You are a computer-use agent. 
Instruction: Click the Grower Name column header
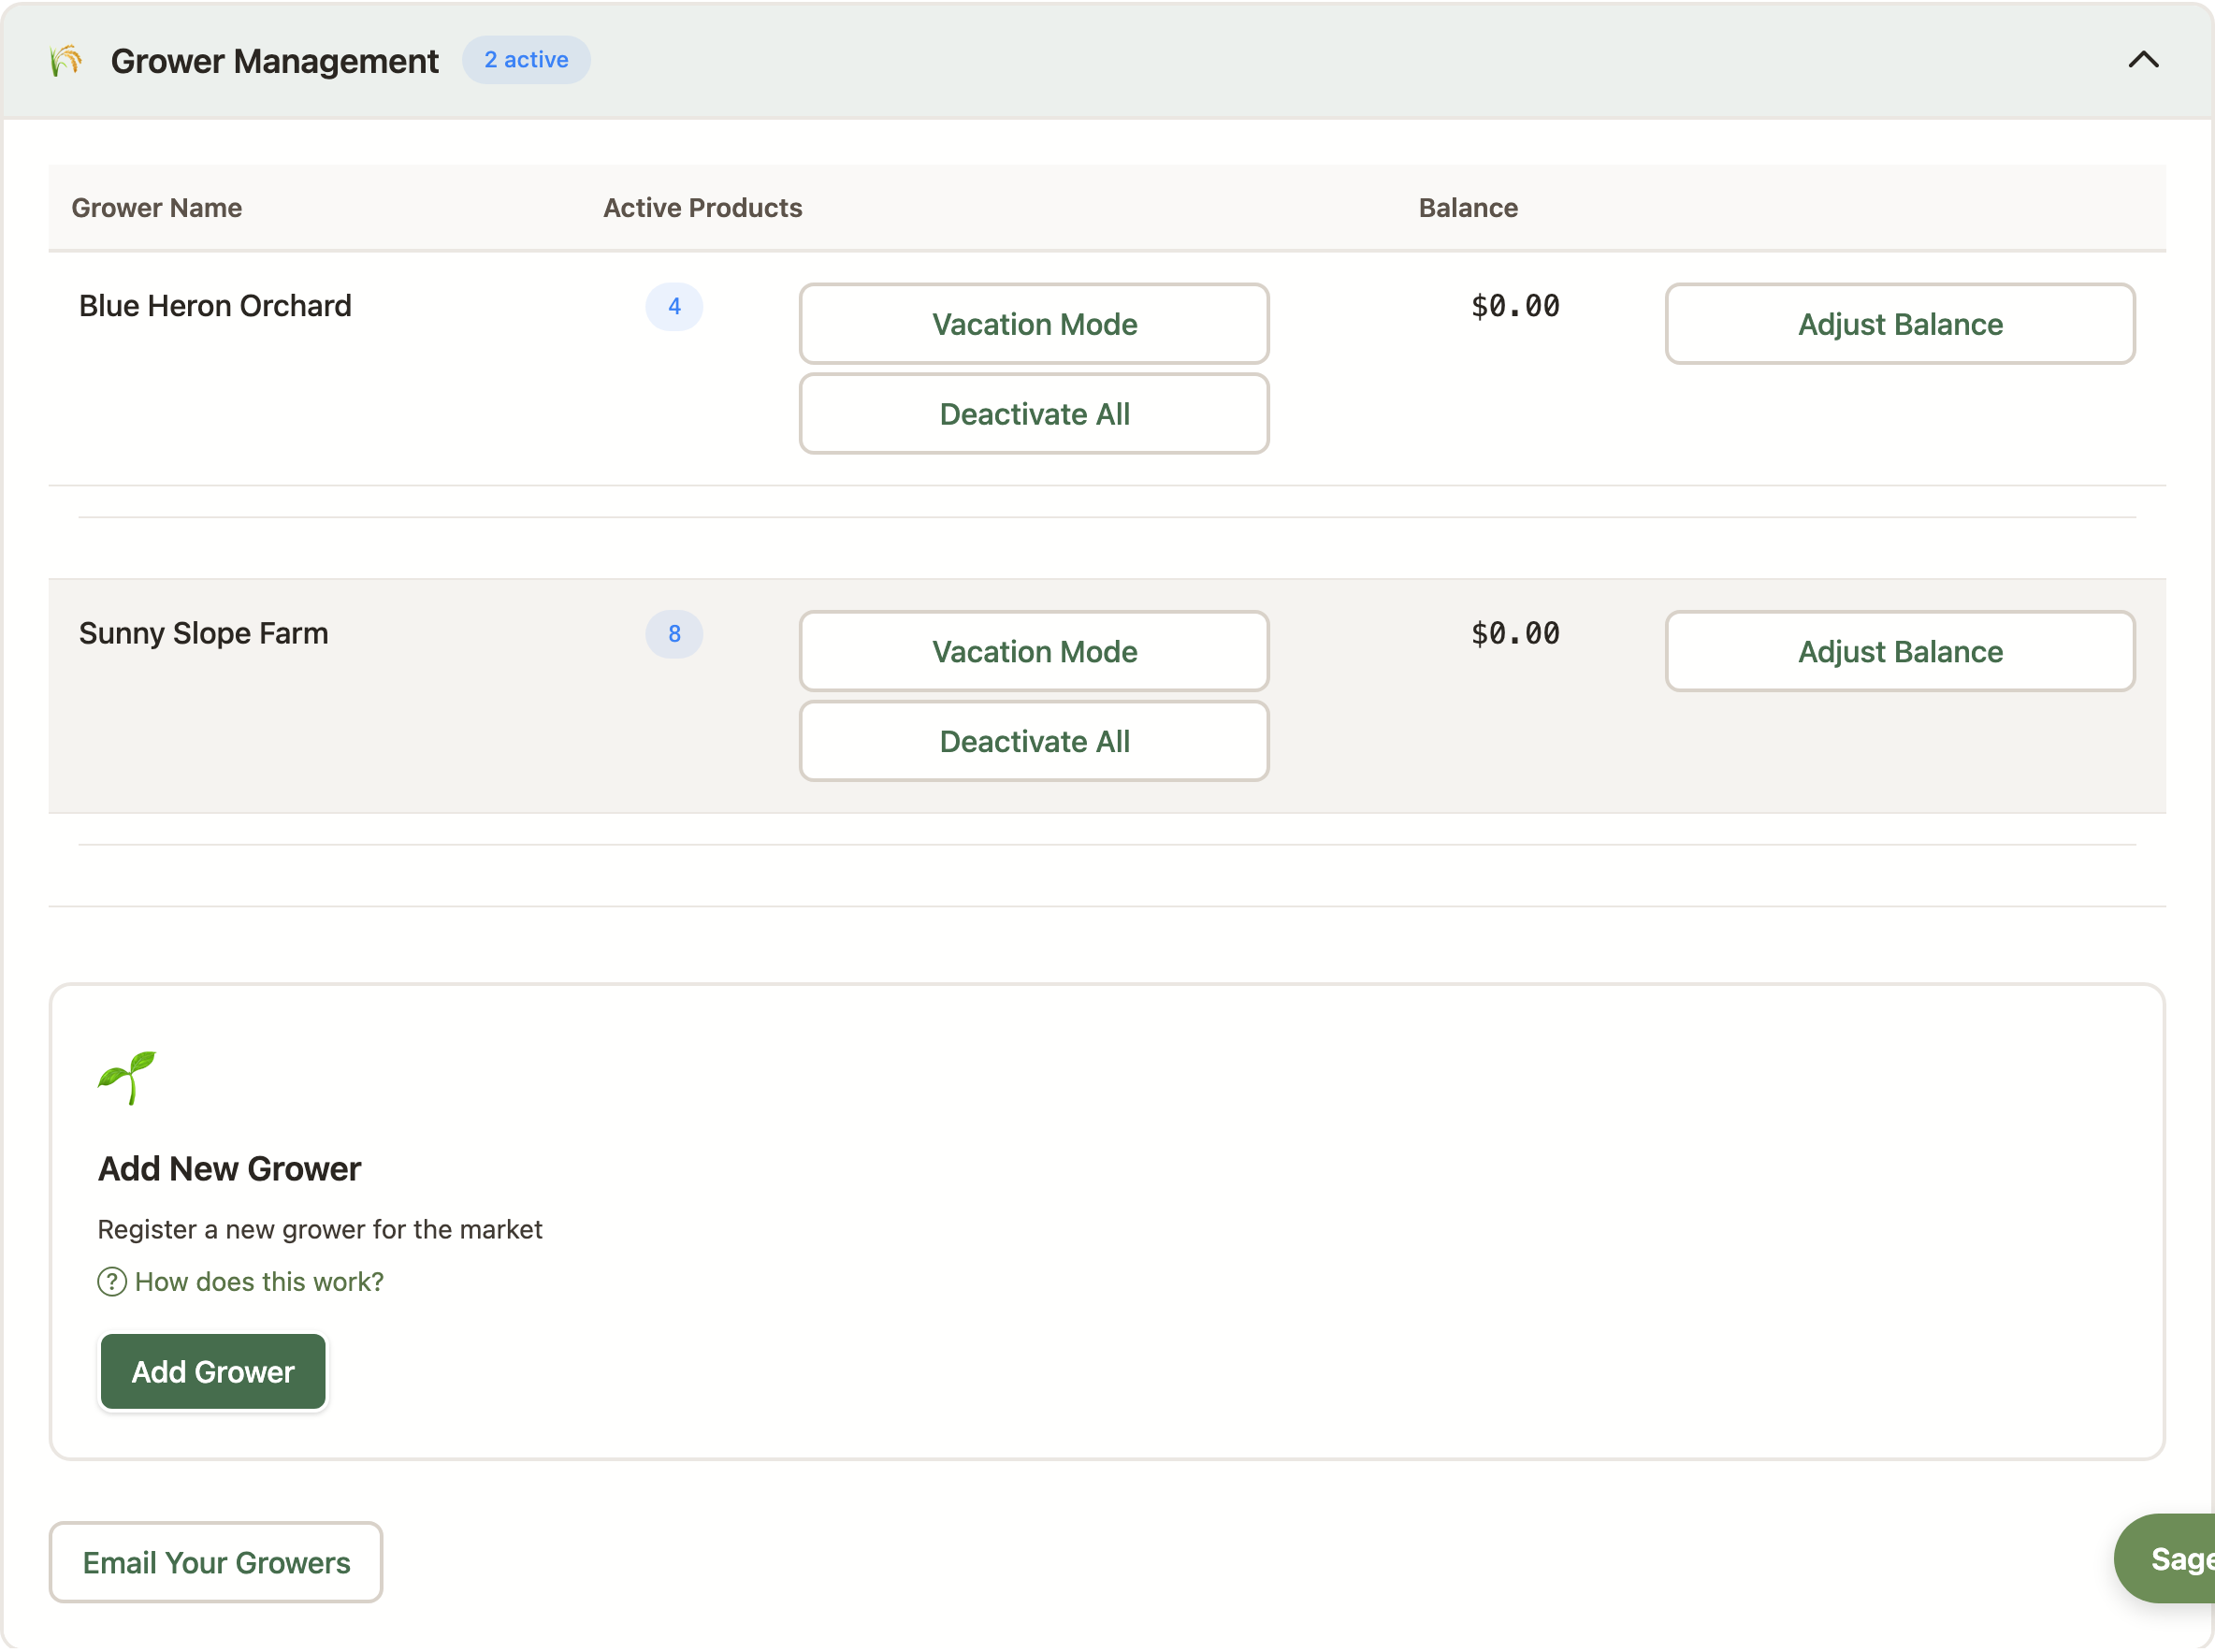[157, 208]
